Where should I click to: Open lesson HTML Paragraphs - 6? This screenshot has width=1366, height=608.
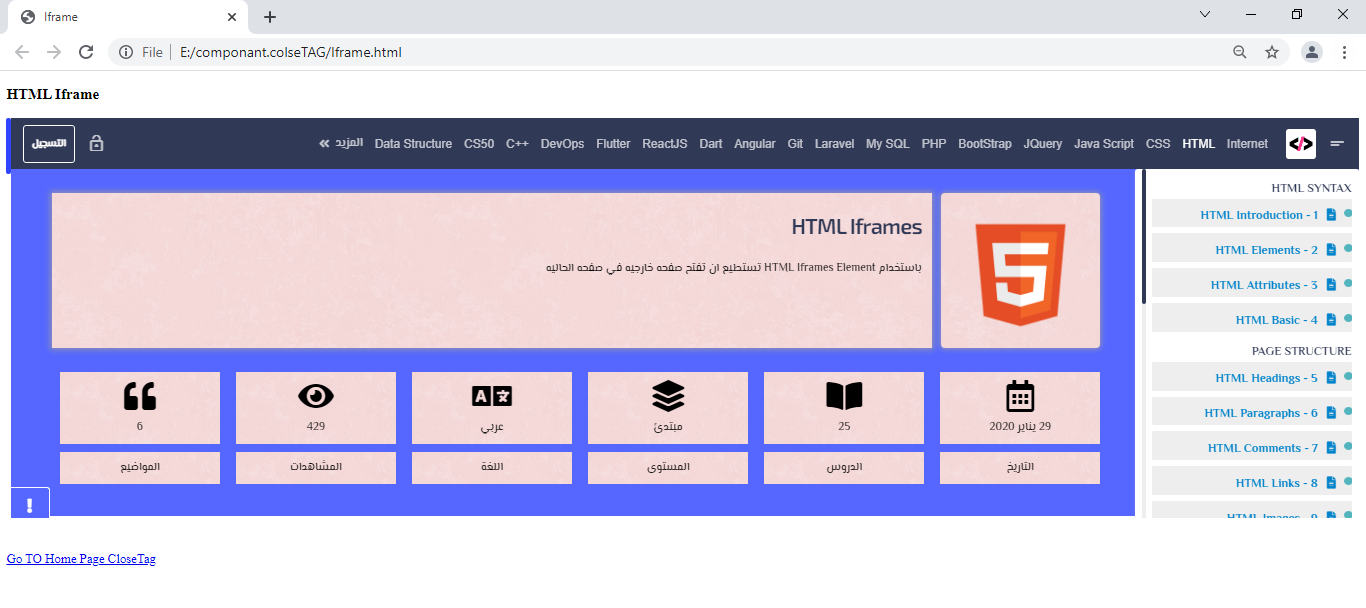[x=1261, y=413]
